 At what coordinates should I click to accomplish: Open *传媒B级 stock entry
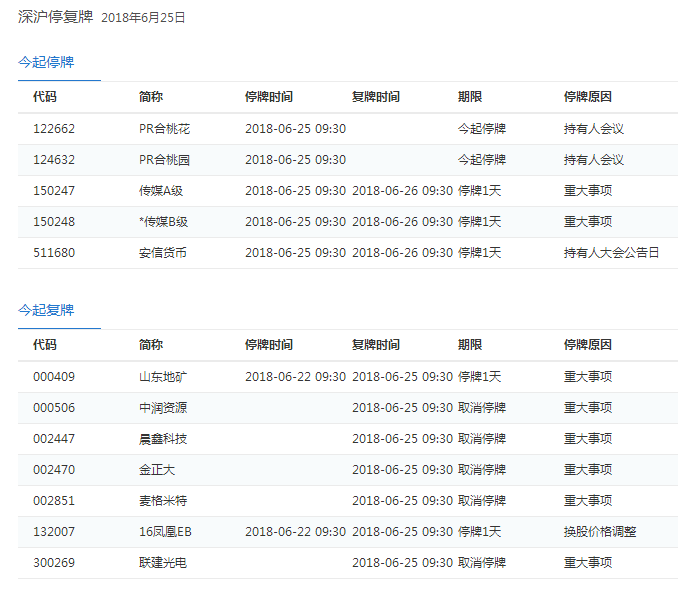(163, 222)
